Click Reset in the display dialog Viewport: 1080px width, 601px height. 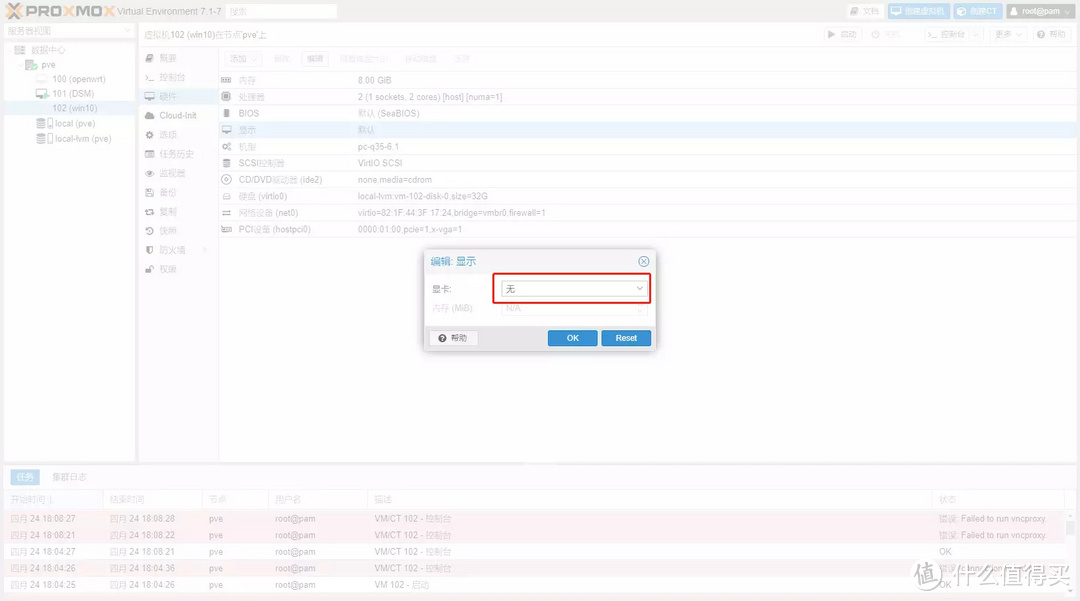pos(626,338)
